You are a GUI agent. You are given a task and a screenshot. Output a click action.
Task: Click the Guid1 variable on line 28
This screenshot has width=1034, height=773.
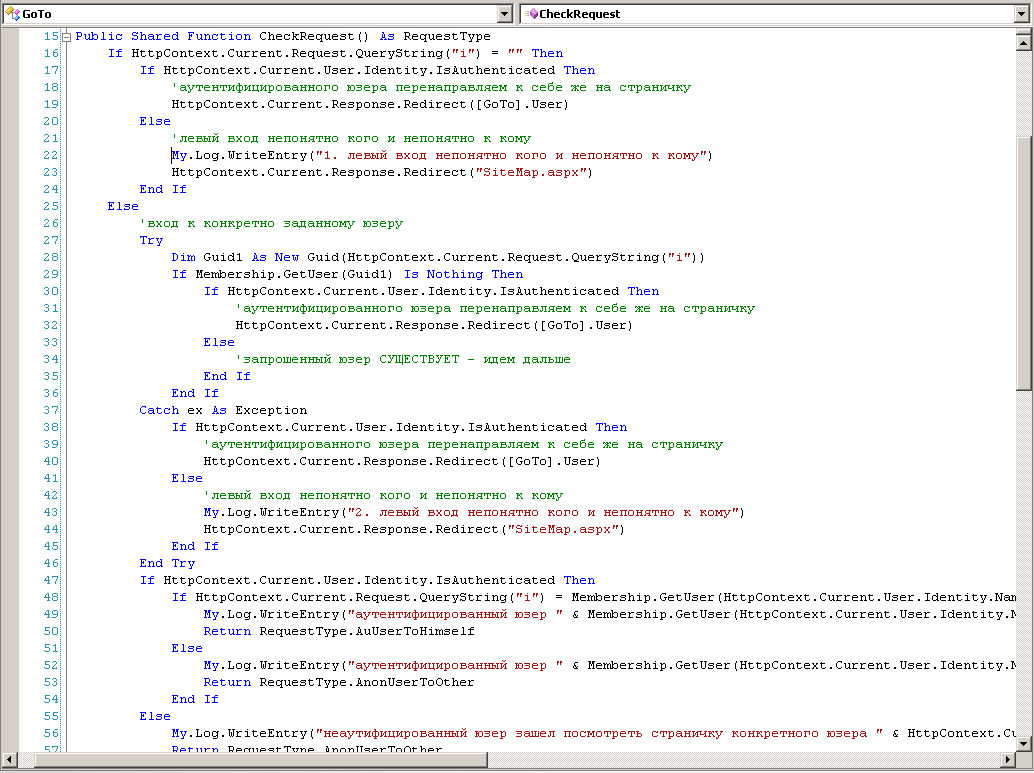(223, 257)
